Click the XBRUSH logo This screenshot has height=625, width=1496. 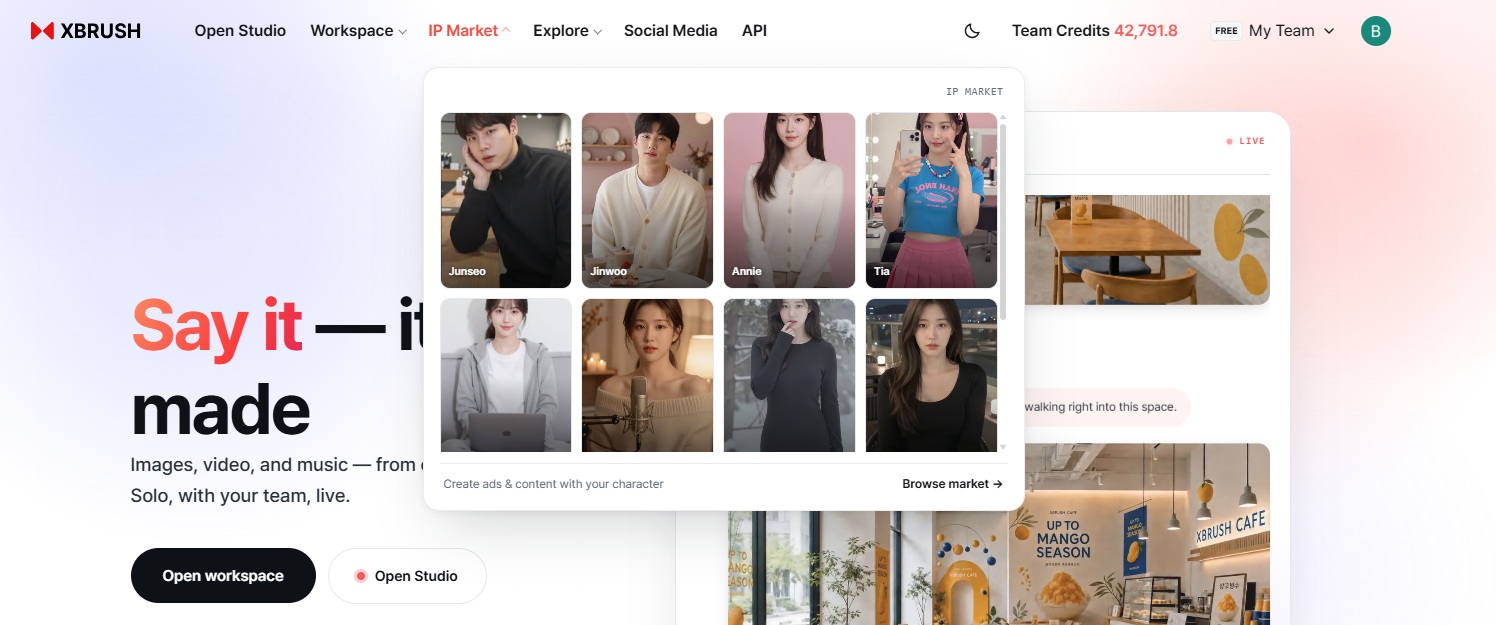tap(86, 31)
